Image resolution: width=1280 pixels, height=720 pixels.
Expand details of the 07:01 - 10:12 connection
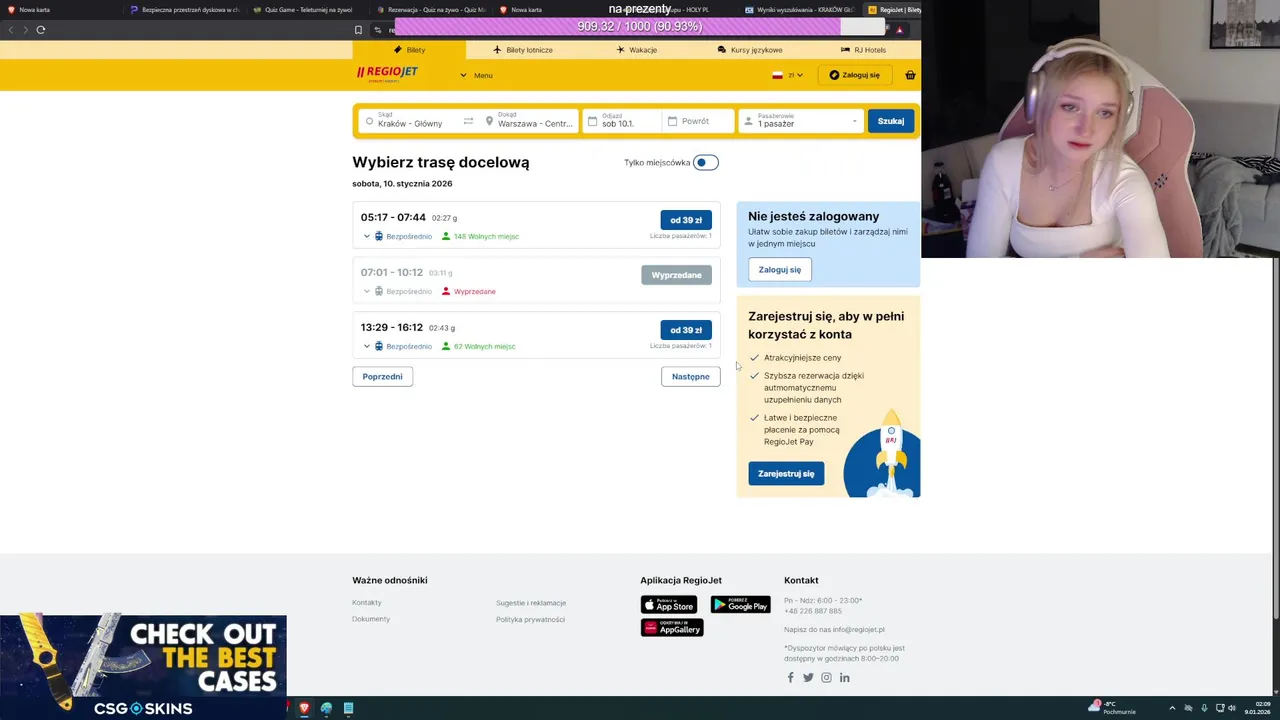pyautogui.click(x=367, y=292)
